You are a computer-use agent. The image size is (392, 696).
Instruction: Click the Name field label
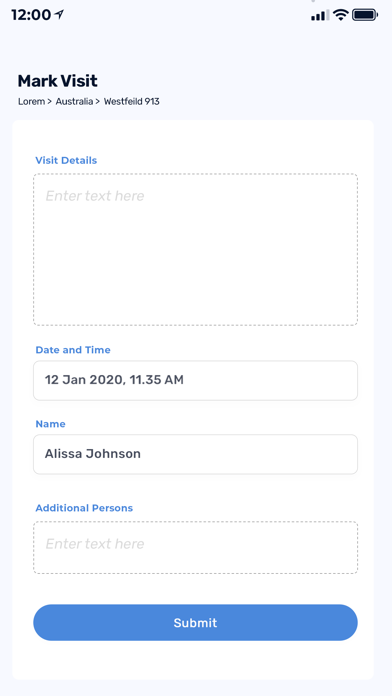tap(51, 424)
